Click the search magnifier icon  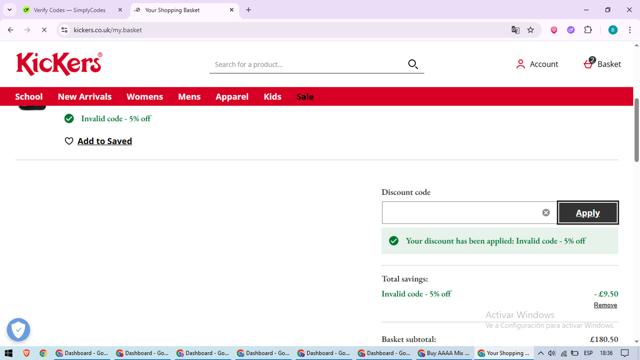click(413, 64)
